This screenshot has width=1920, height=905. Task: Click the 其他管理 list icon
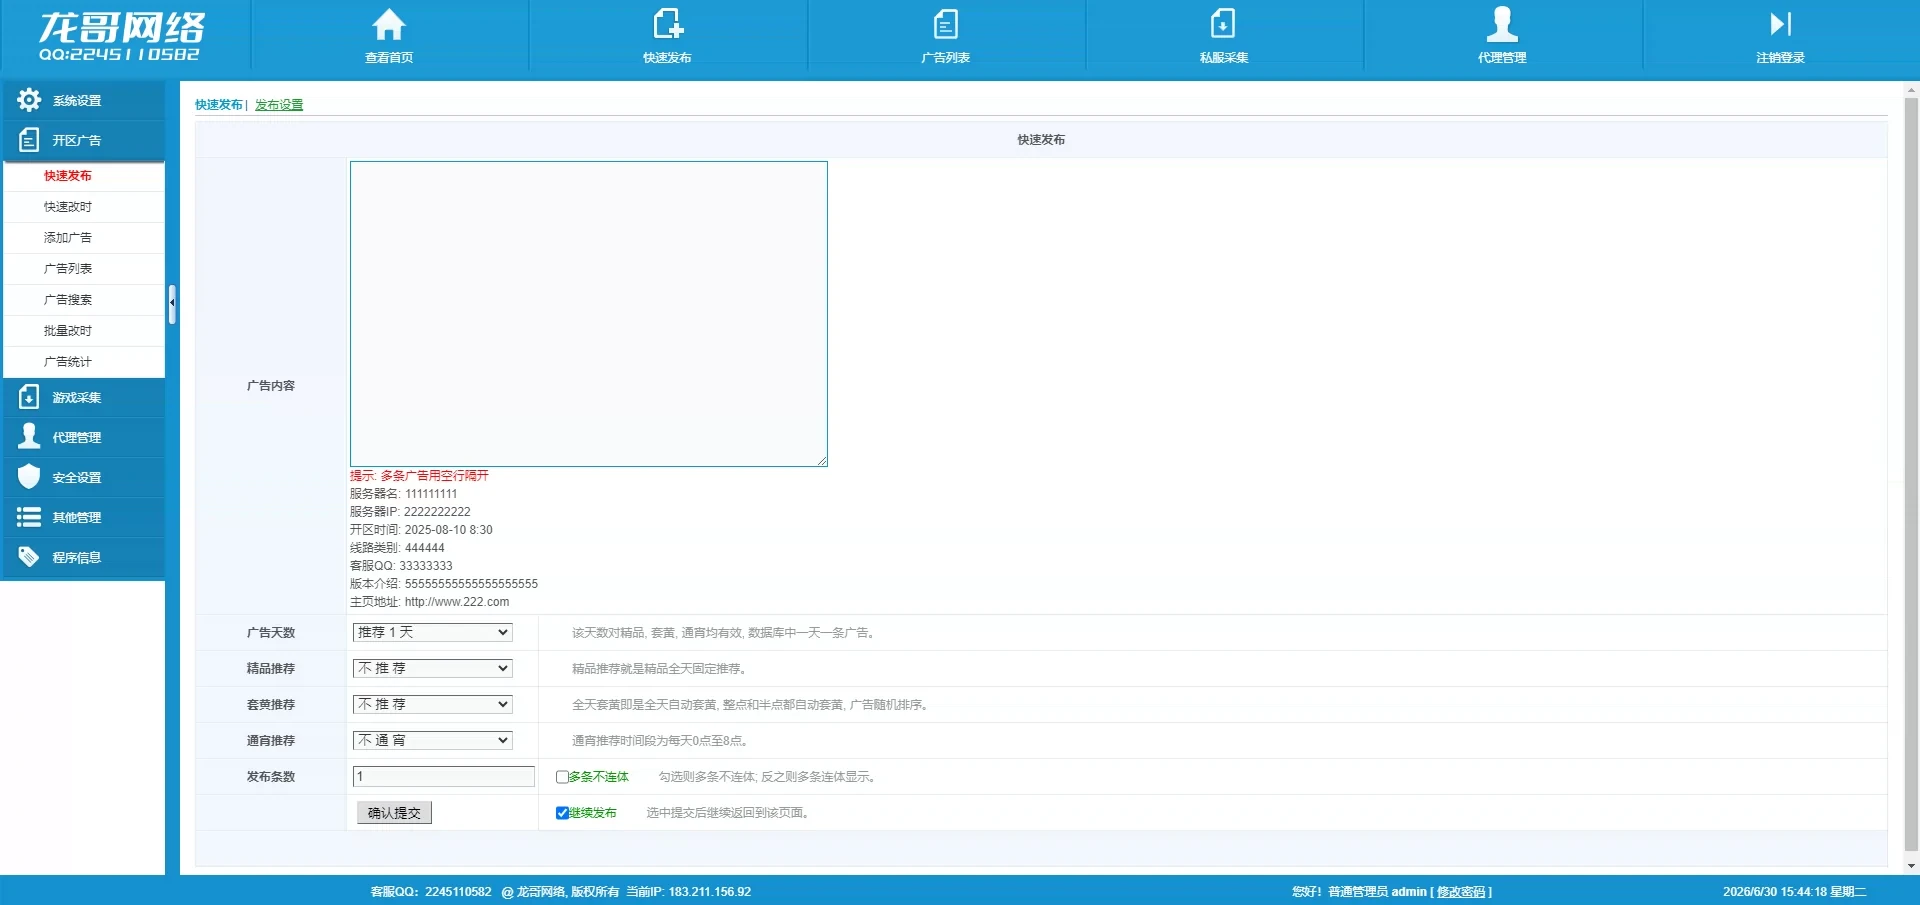[x=29, y=517]
